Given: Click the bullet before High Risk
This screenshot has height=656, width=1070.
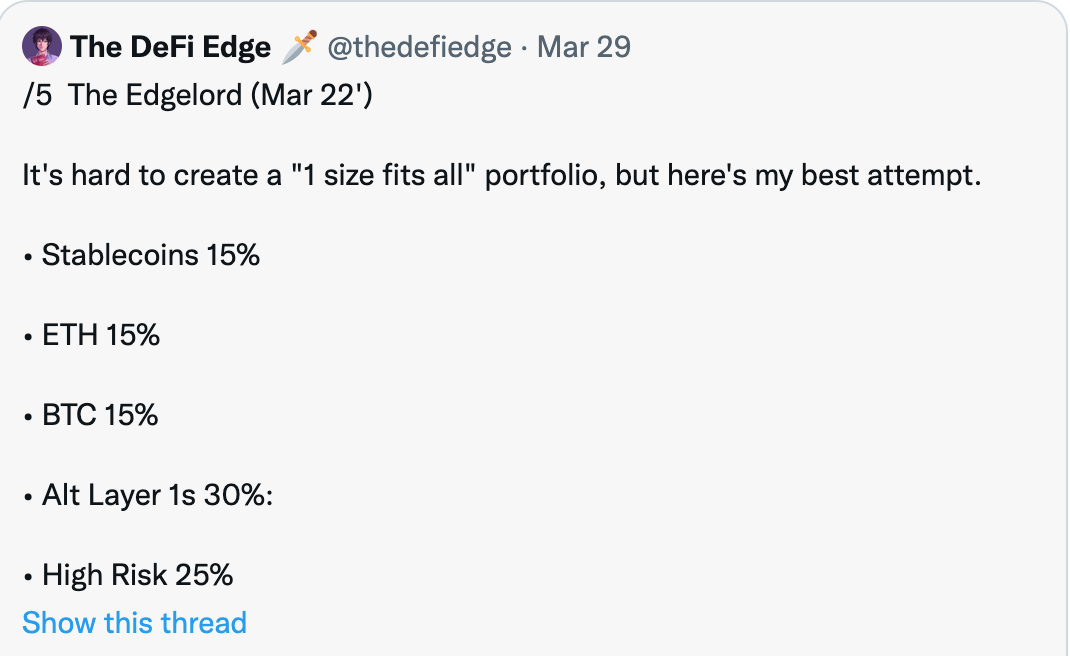Looking at the screenshot, I should click(28, 577).
